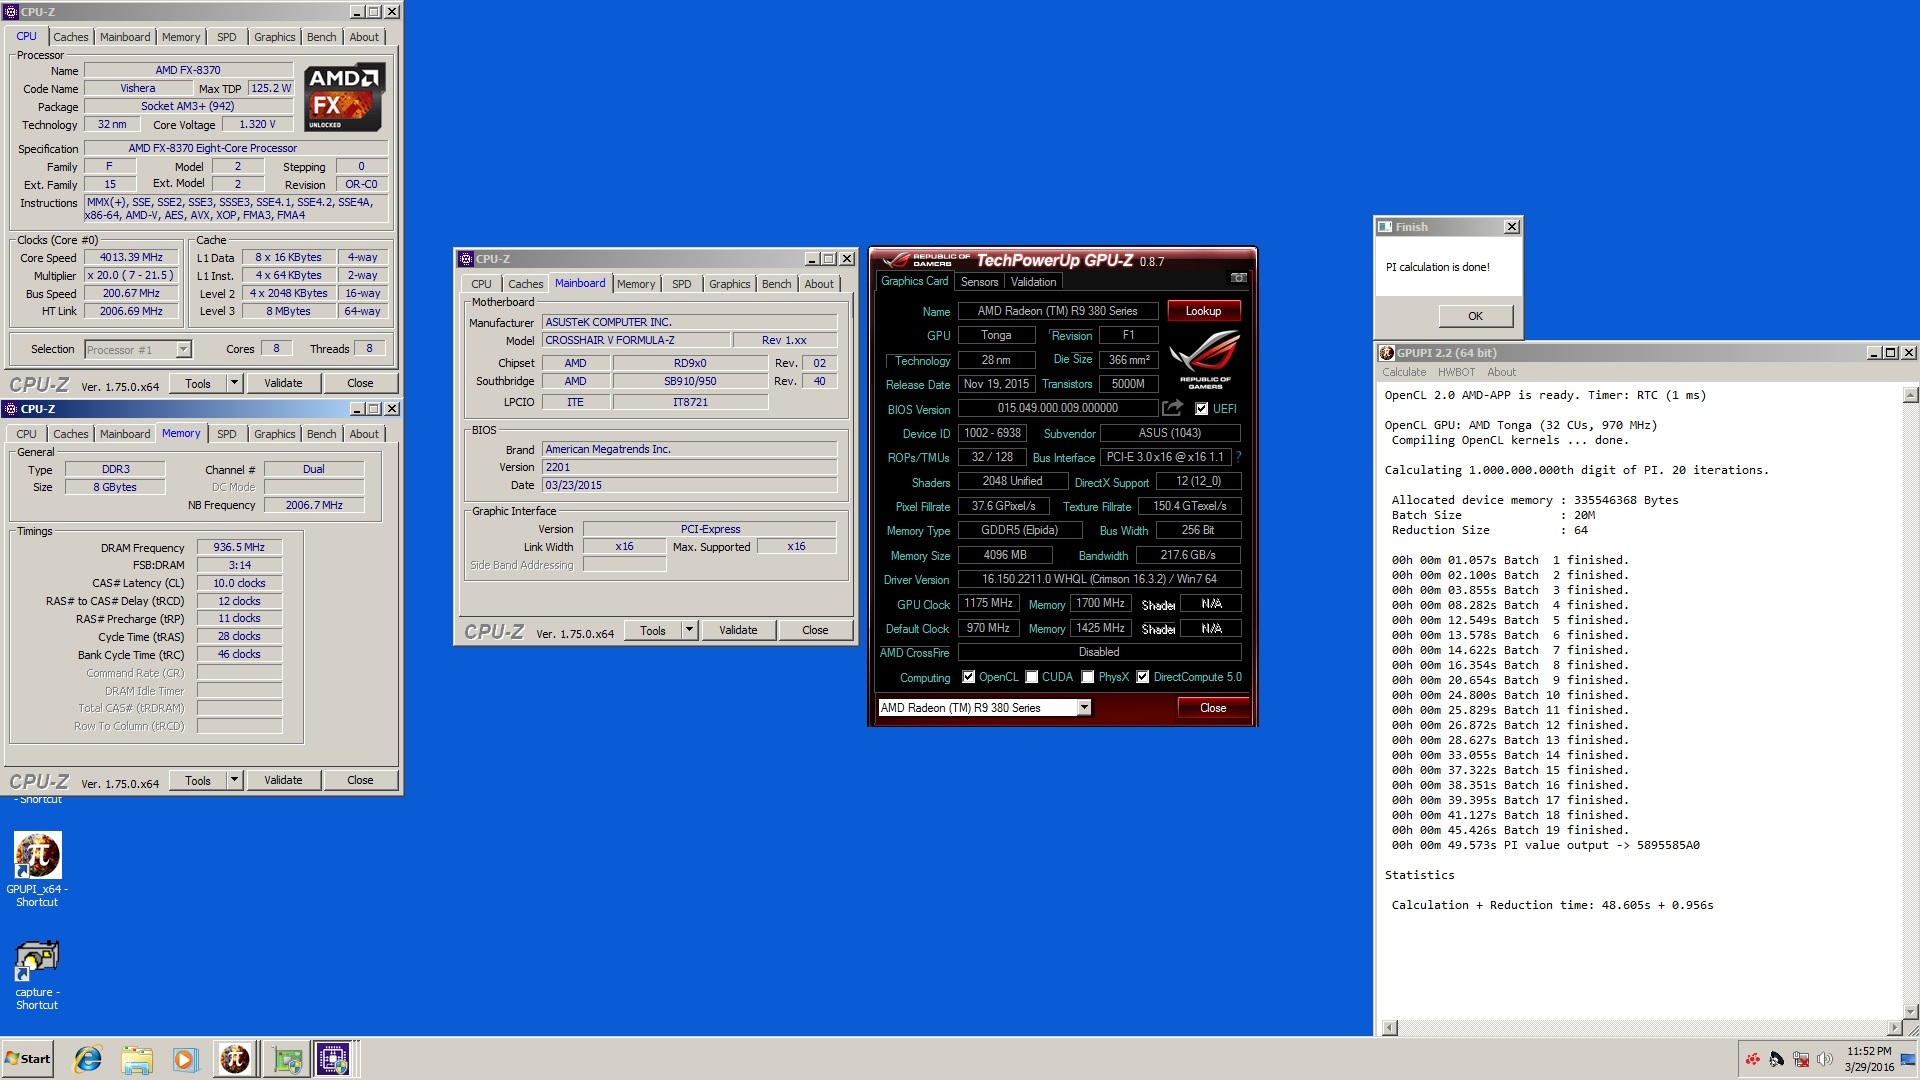
Task: Toggle the CUDA computing checkbox
Action: (1031, 677)
